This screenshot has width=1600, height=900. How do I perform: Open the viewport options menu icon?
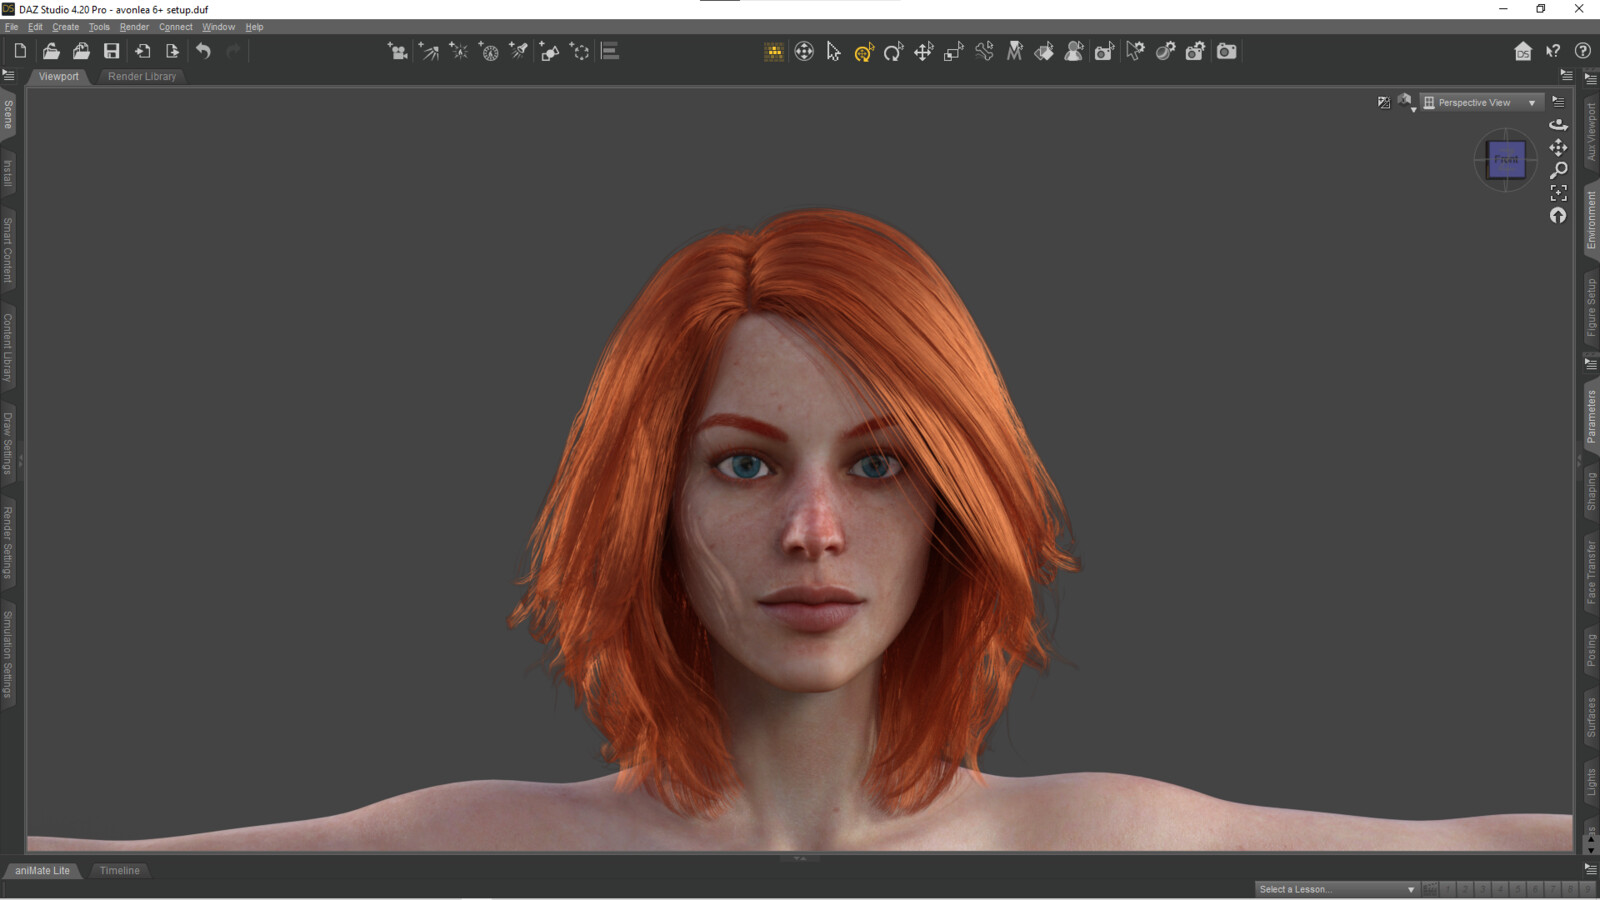1558,102
